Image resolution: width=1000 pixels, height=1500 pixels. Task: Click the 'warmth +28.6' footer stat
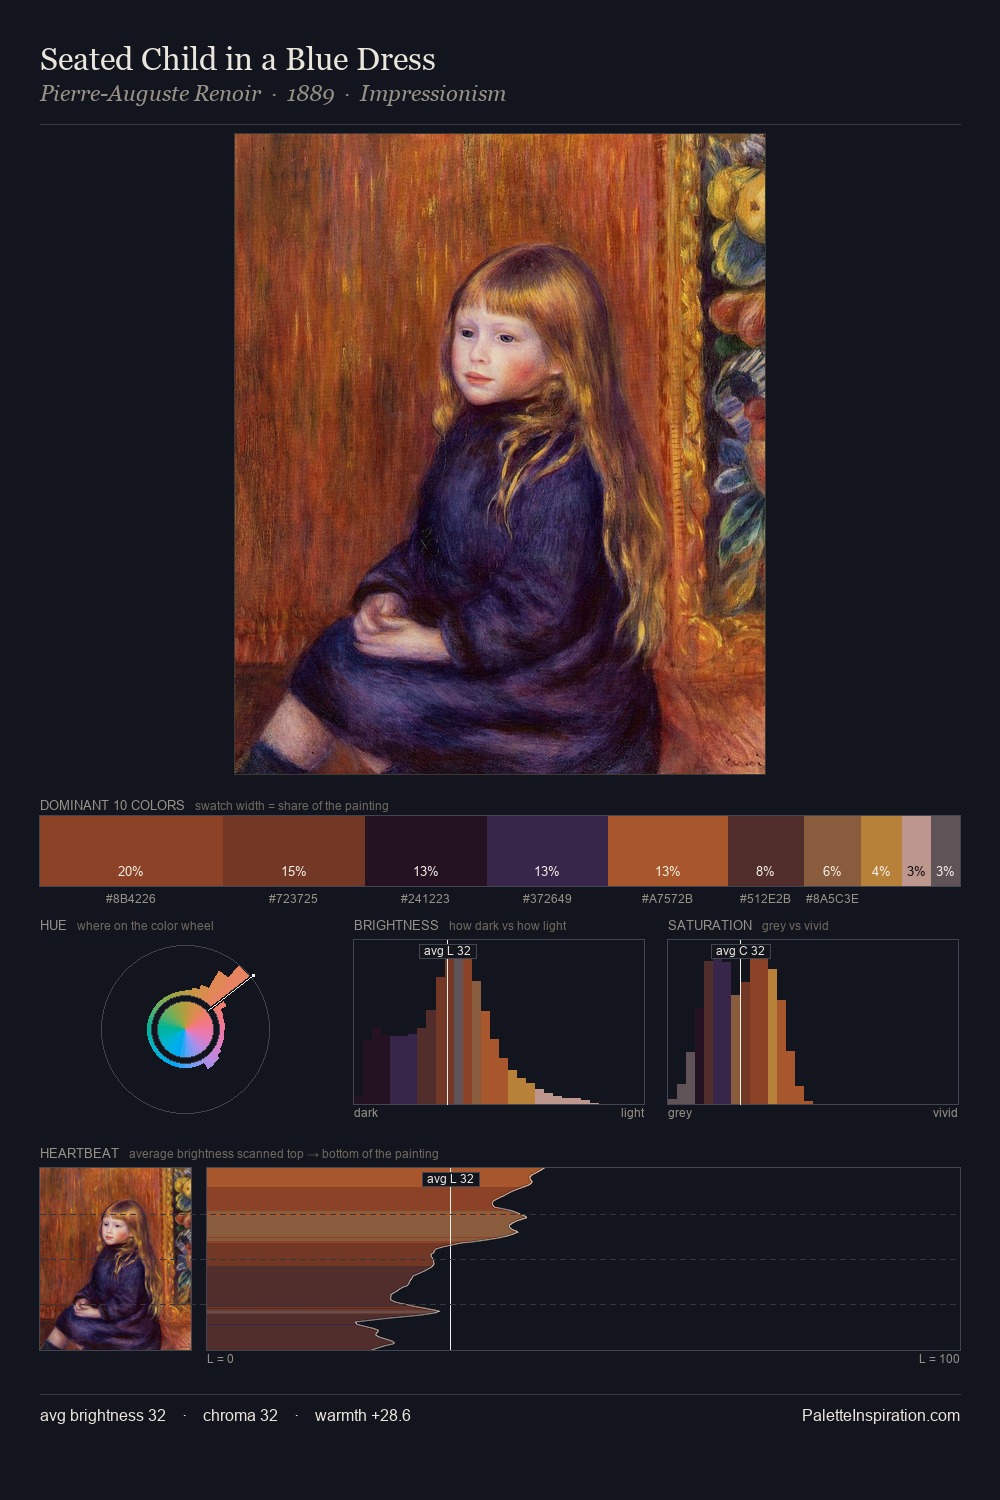click(363, 1415)
